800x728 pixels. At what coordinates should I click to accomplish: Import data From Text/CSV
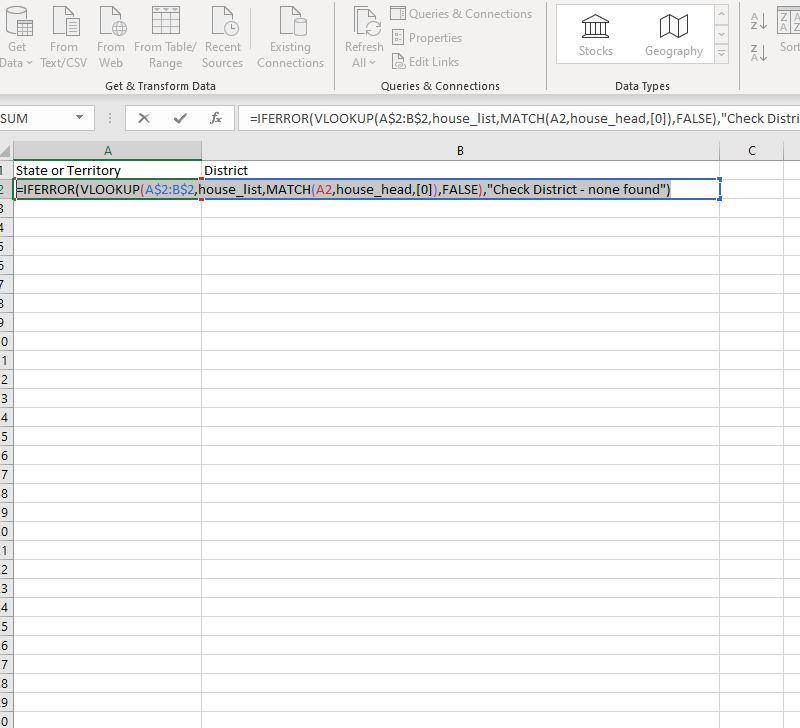click(x=64, y=37)
